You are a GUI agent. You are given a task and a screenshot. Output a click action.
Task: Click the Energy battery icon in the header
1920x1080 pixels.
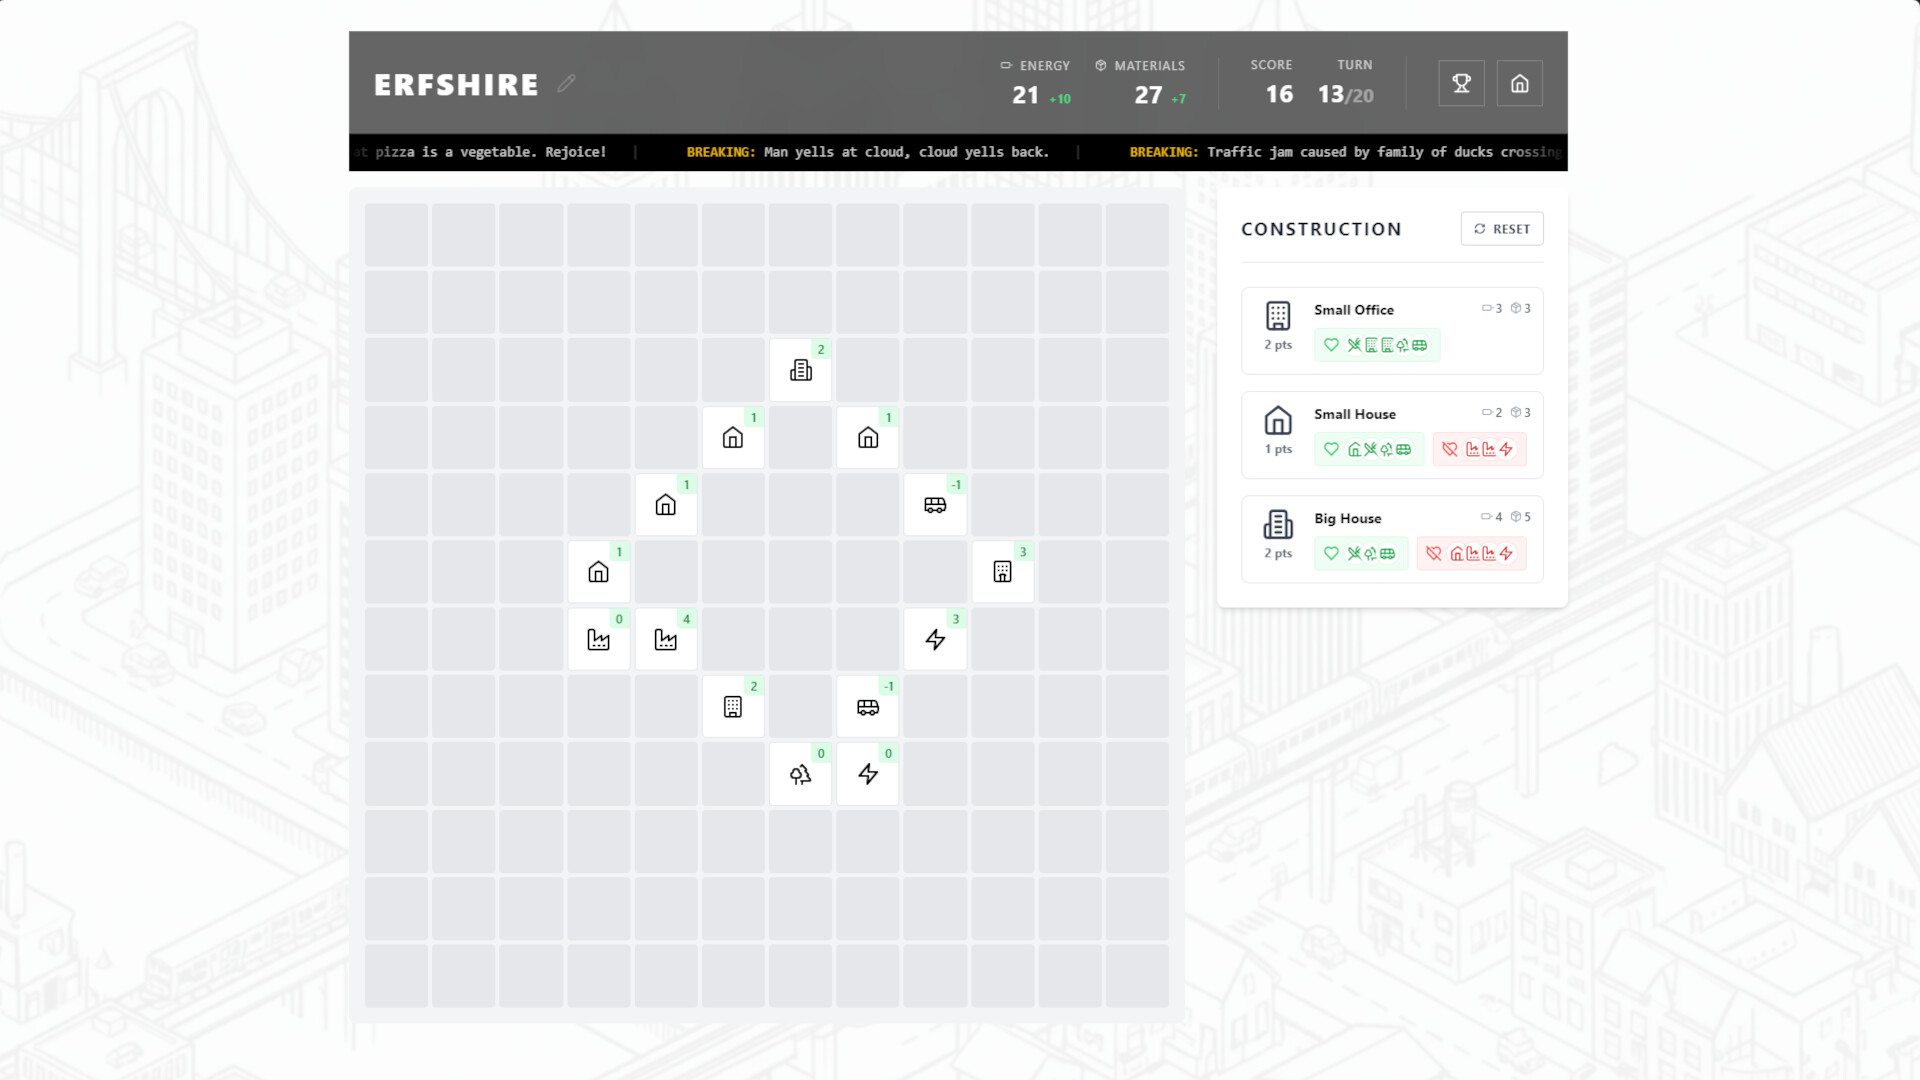(1004, 65)
